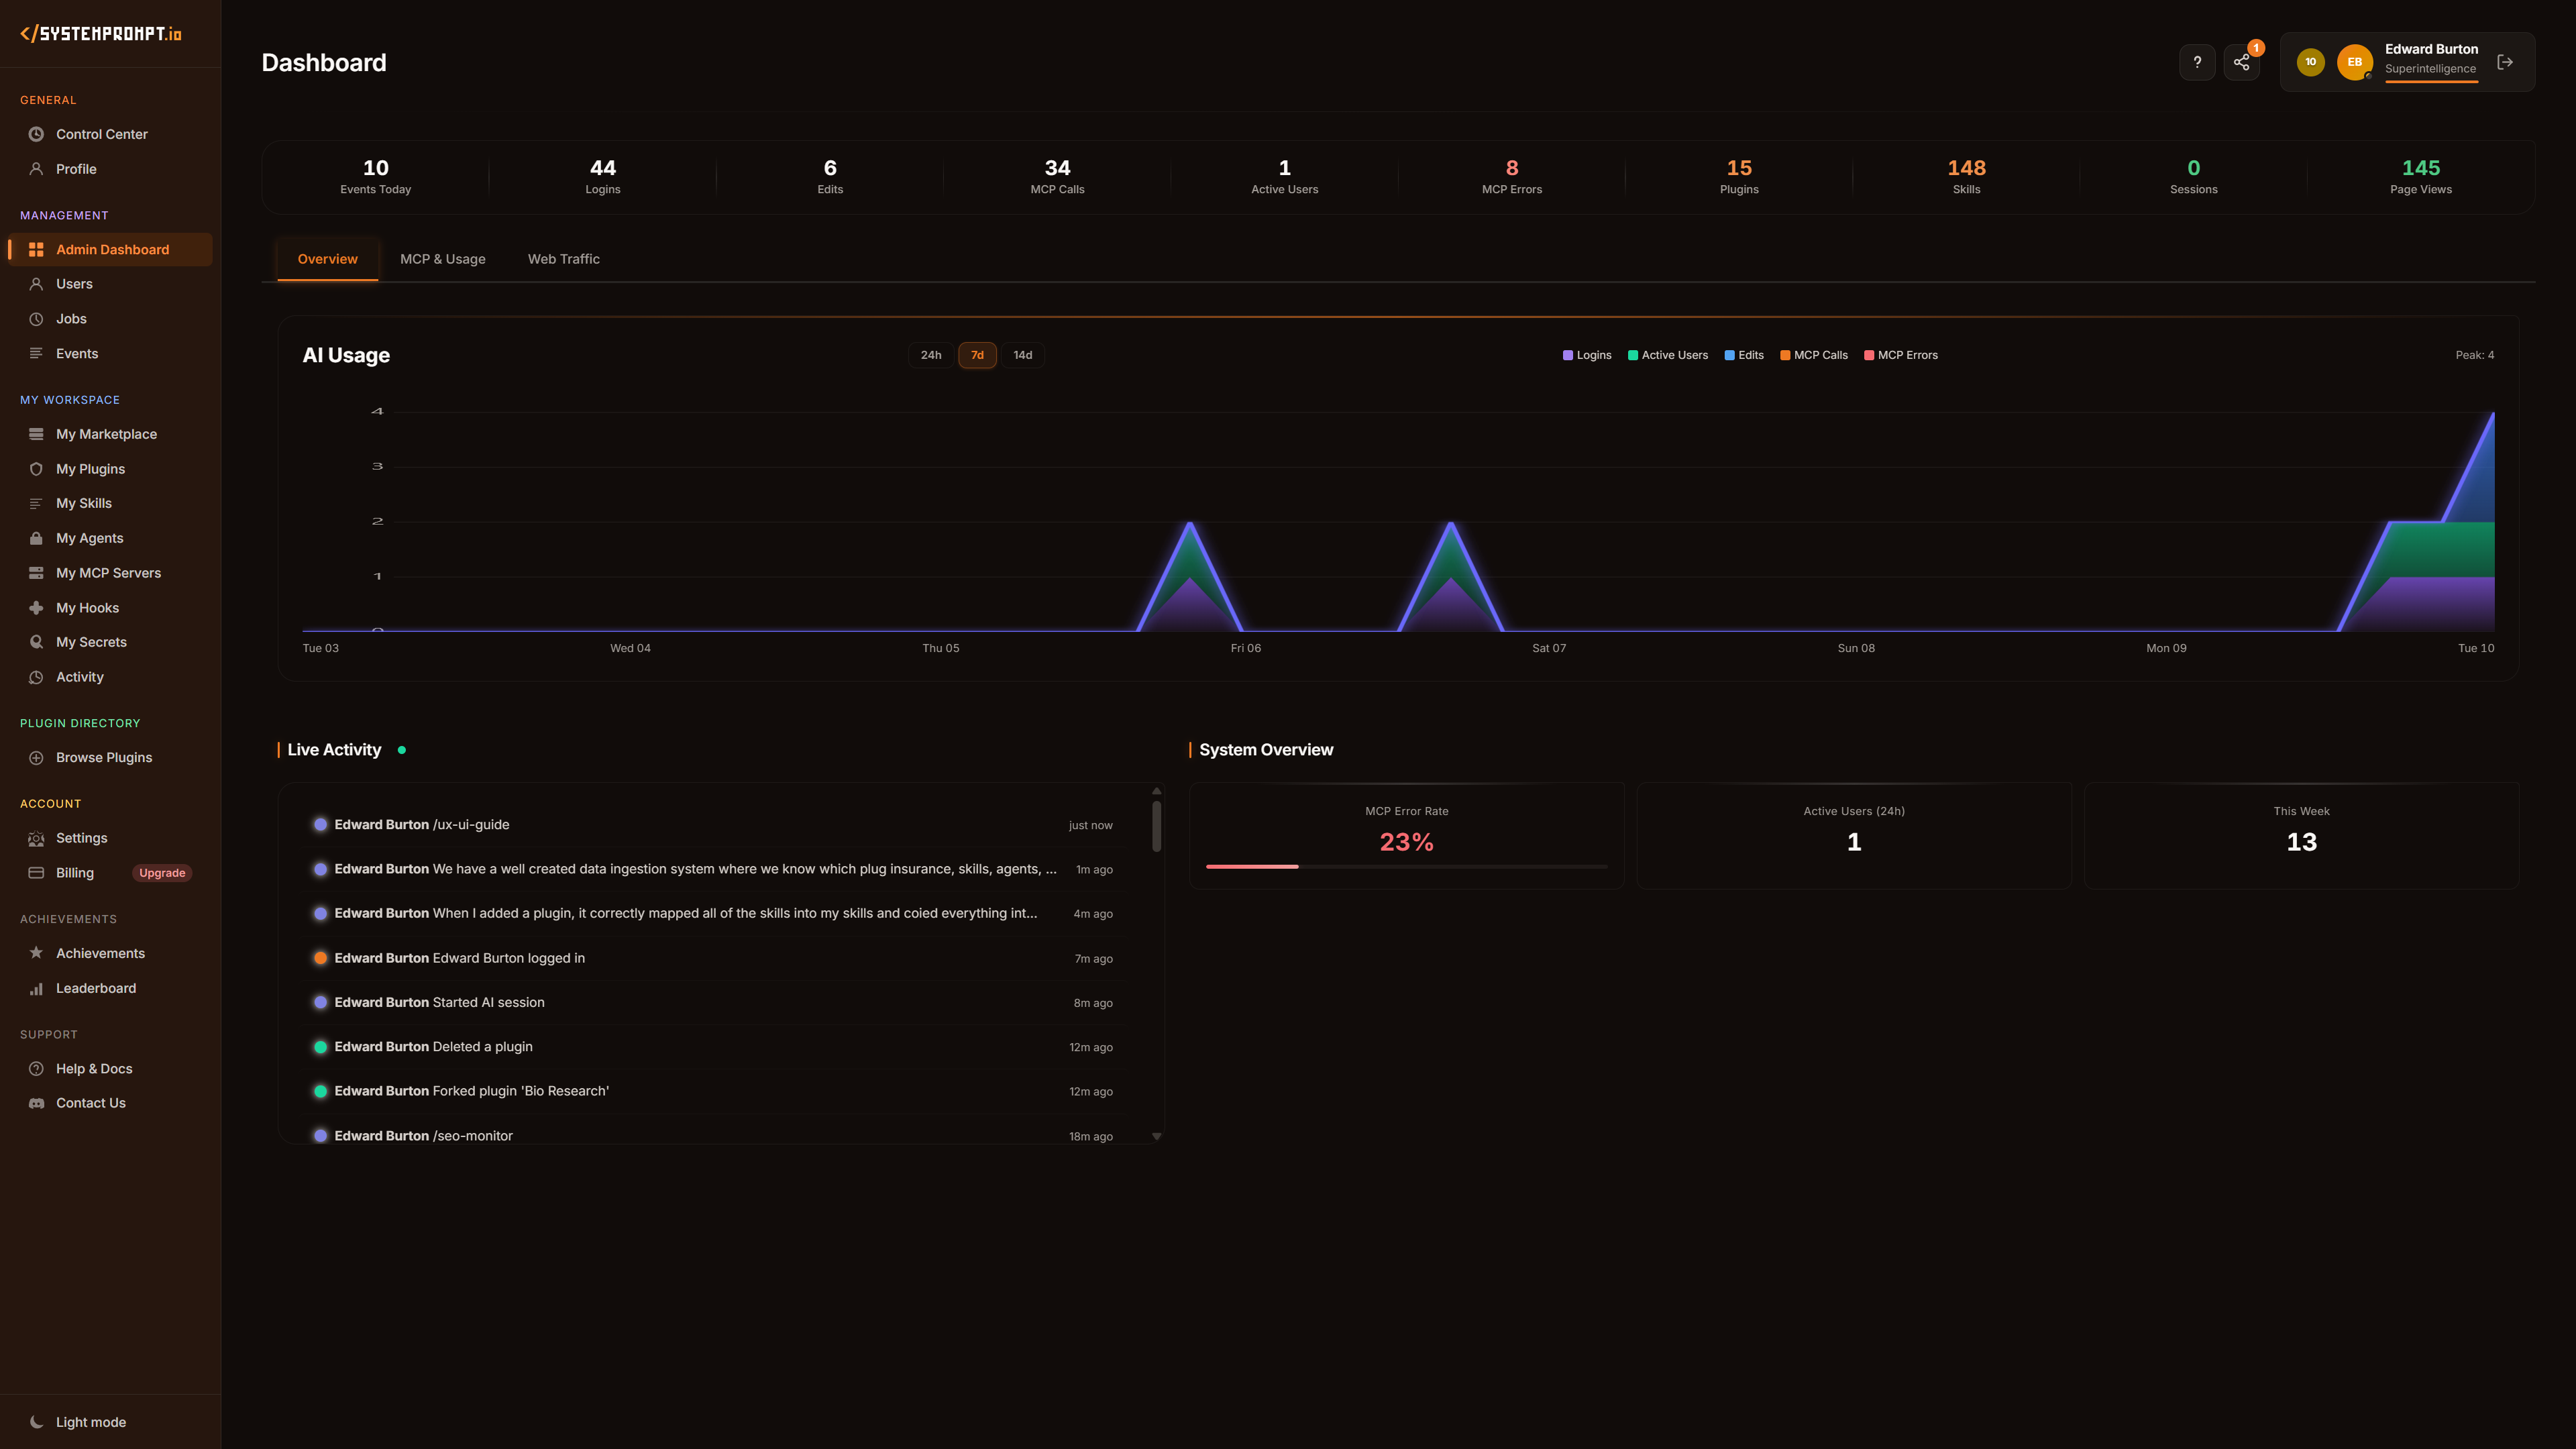The height and width of the screenshot is (1449, 2576).
Task: Switch to the MCP & Usage tab
Action: pyautogui.click(x=443, y=259)
